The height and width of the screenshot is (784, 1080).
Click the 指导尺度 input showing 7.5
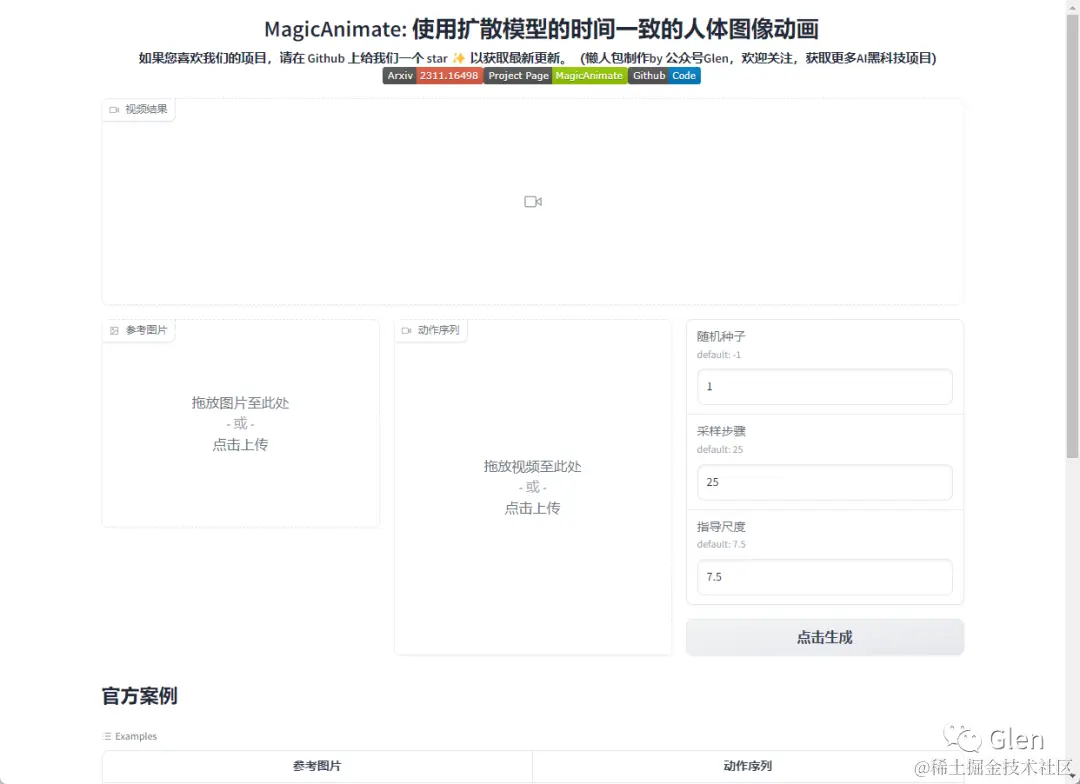[x=824, y=577]
